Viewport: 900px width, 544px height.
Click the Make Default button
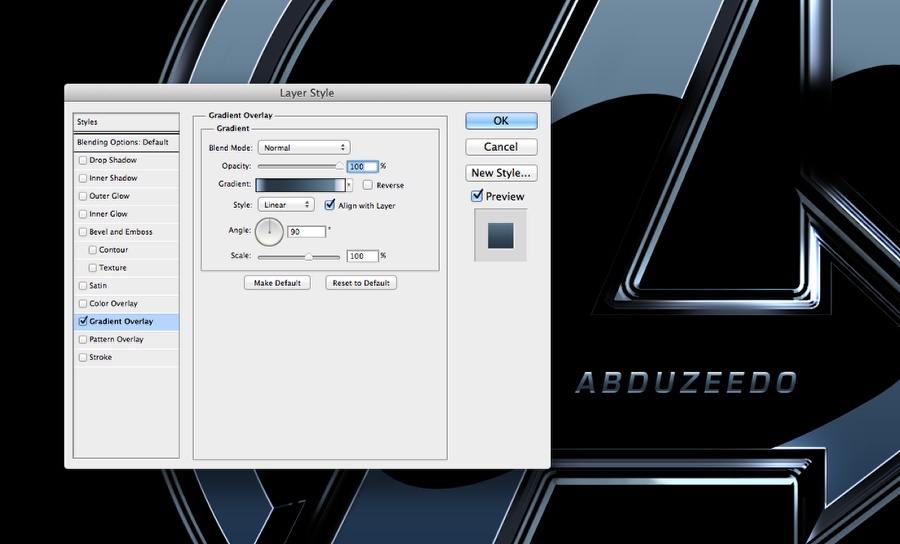tap(277, 283)
